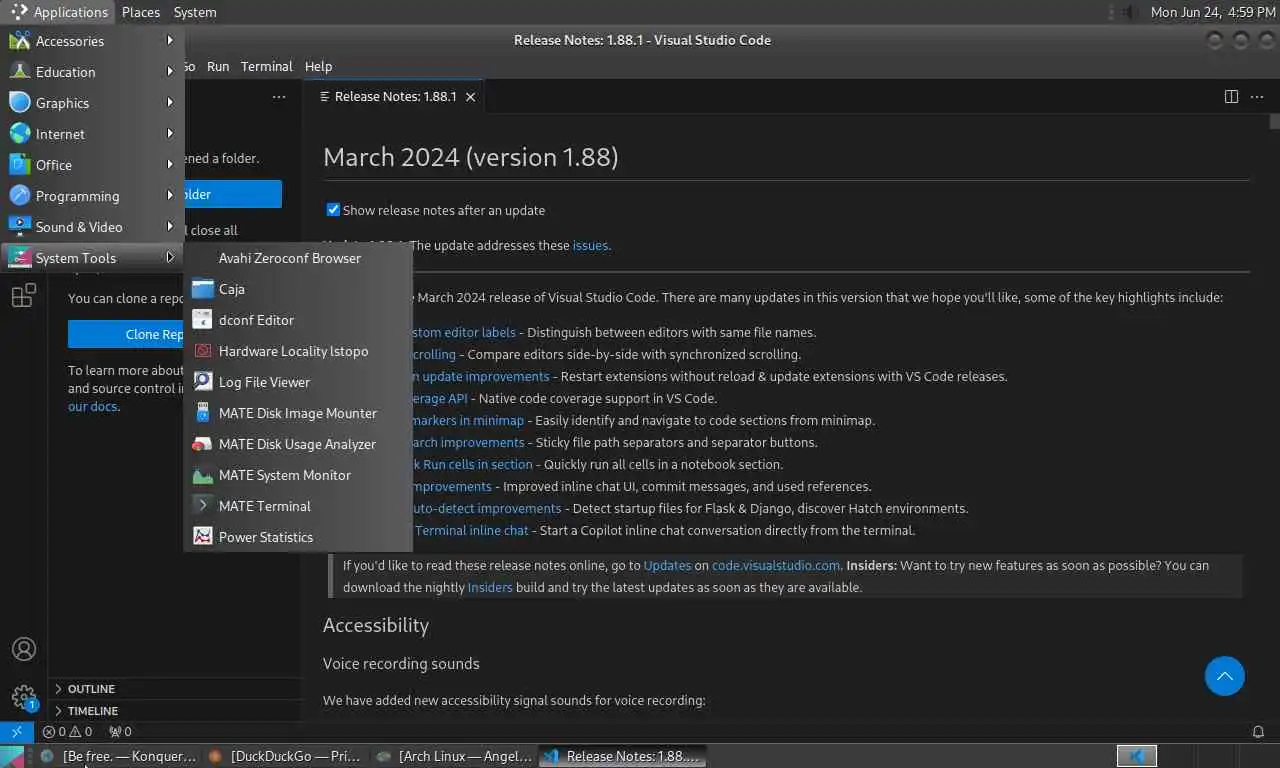
Task: Open the System menu in top panel
Action: click(x=195, y=12)
